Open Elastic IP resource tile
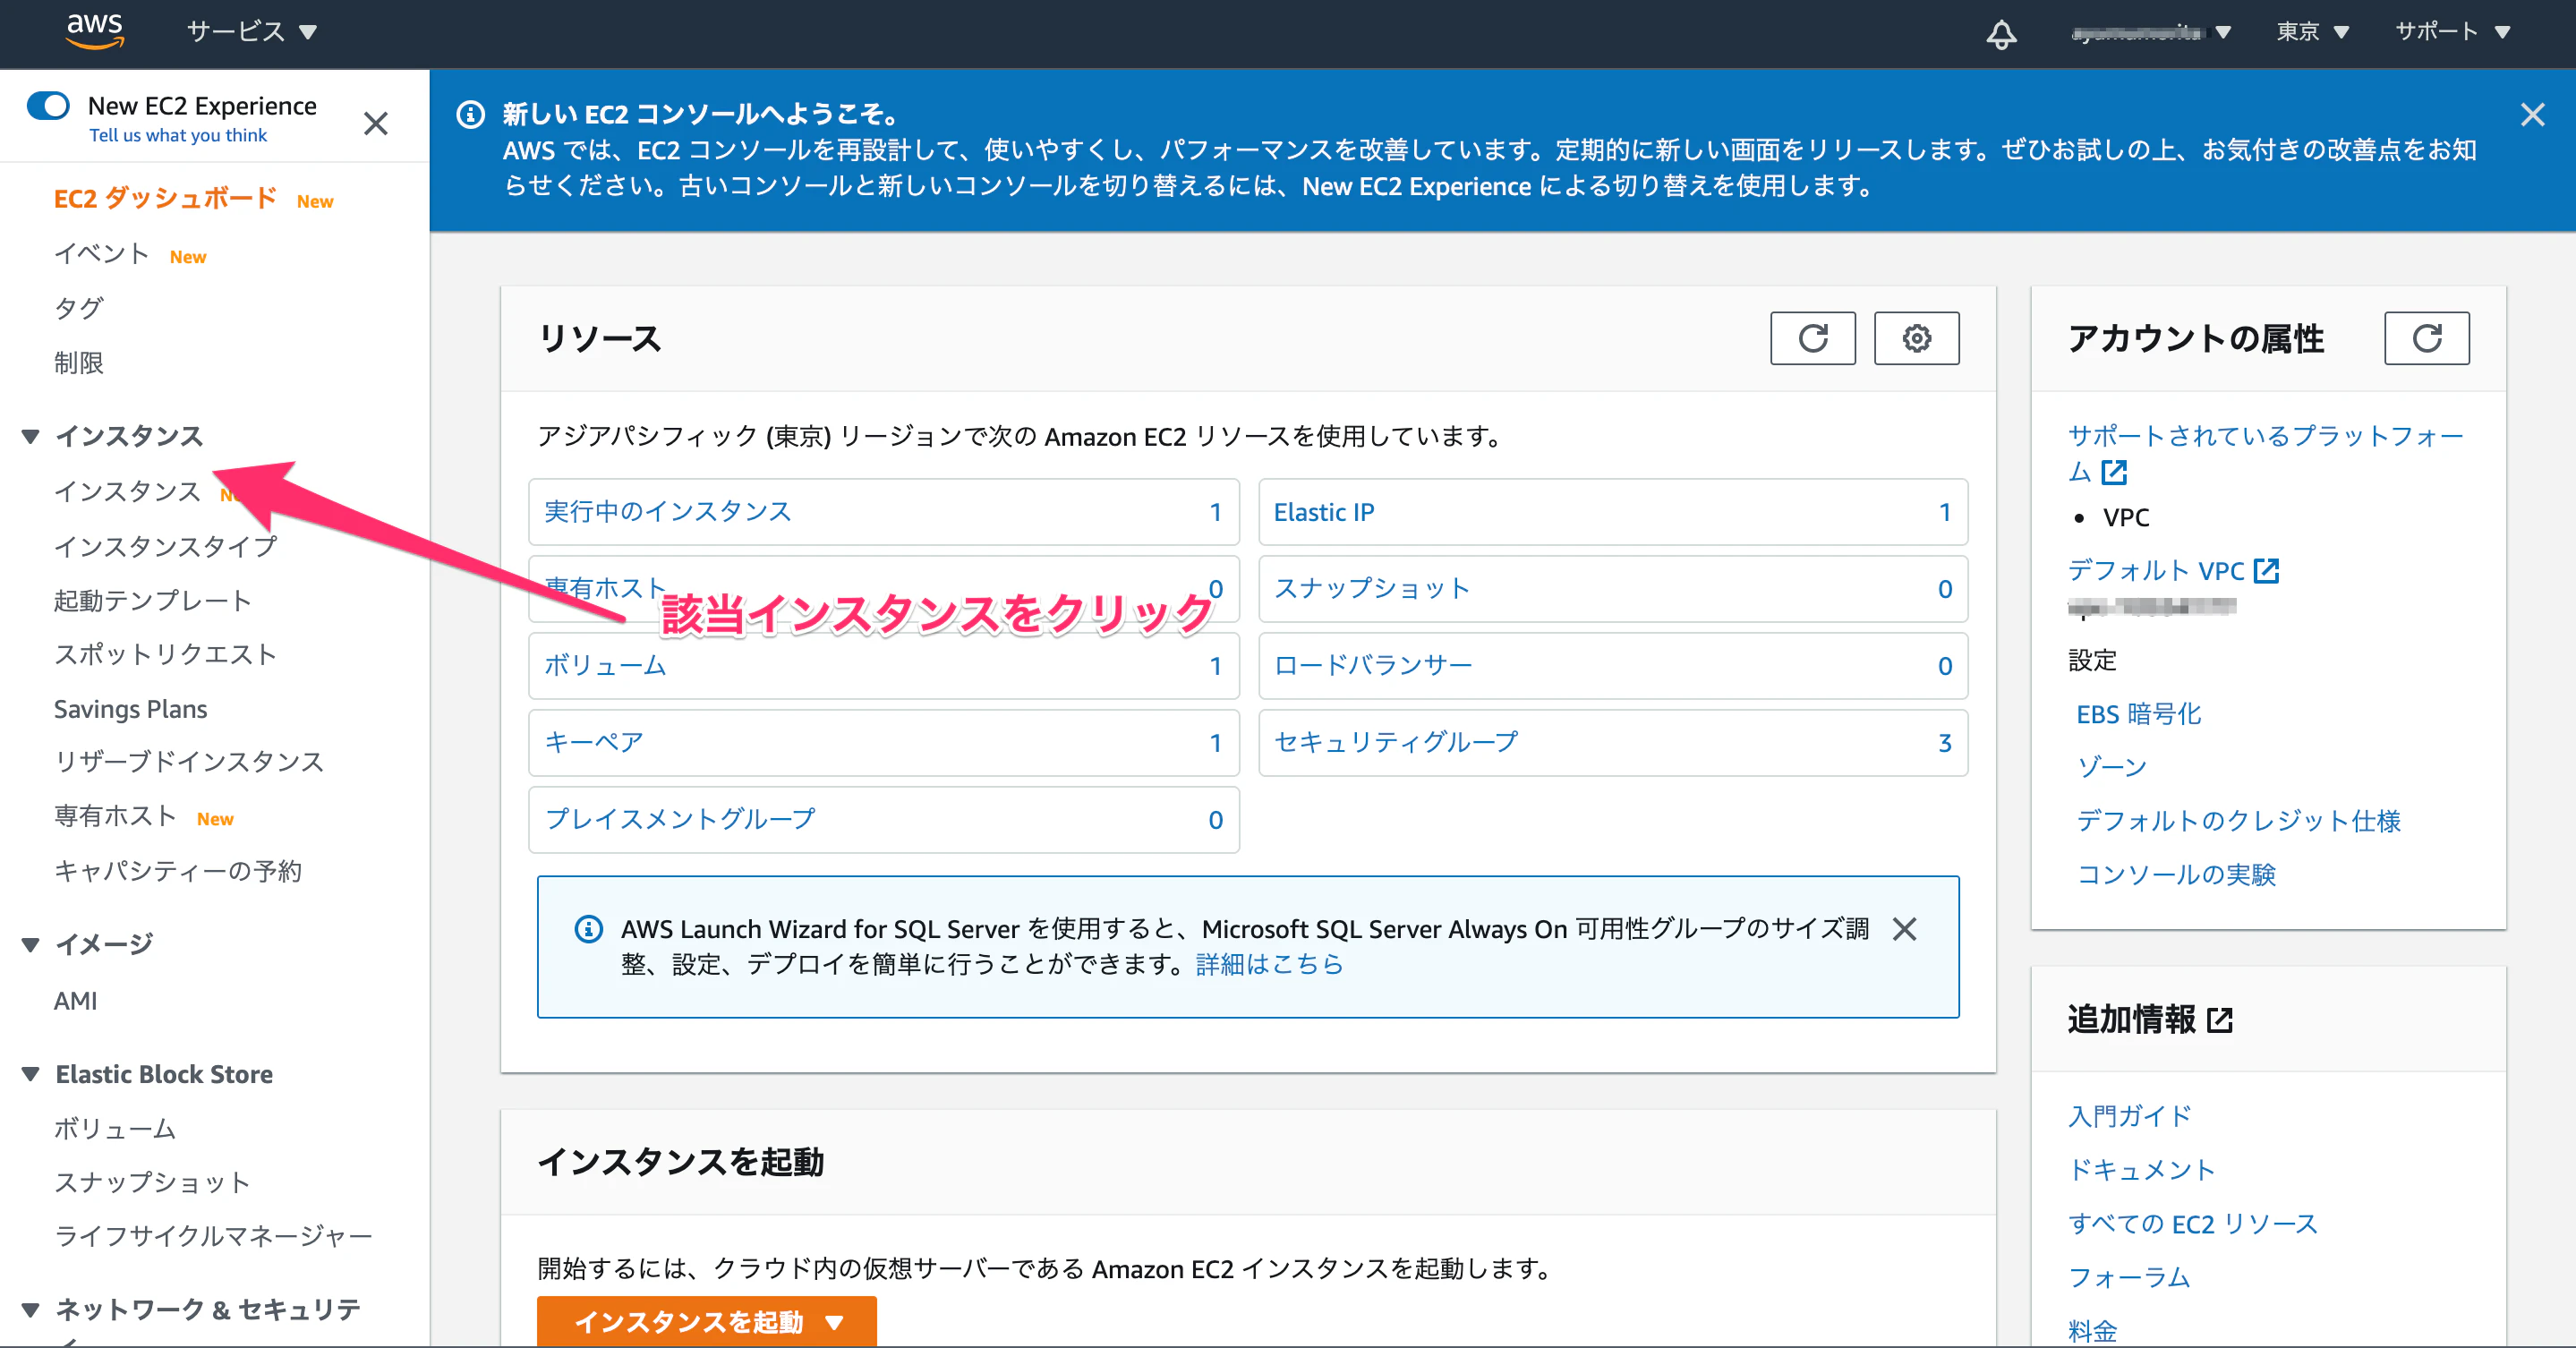The width and height of the screenshot is (2576, 1348). pos(1613,512)
